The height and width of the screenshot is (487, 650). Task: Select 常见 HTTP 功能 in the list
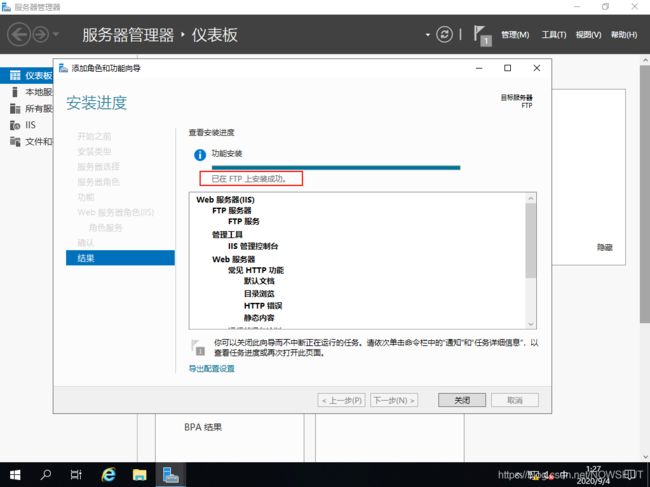[x=256, y=270]
